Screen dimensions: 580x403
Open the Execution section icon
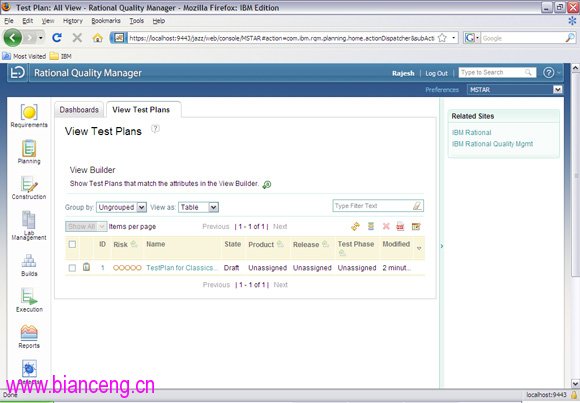click(29, 296)
